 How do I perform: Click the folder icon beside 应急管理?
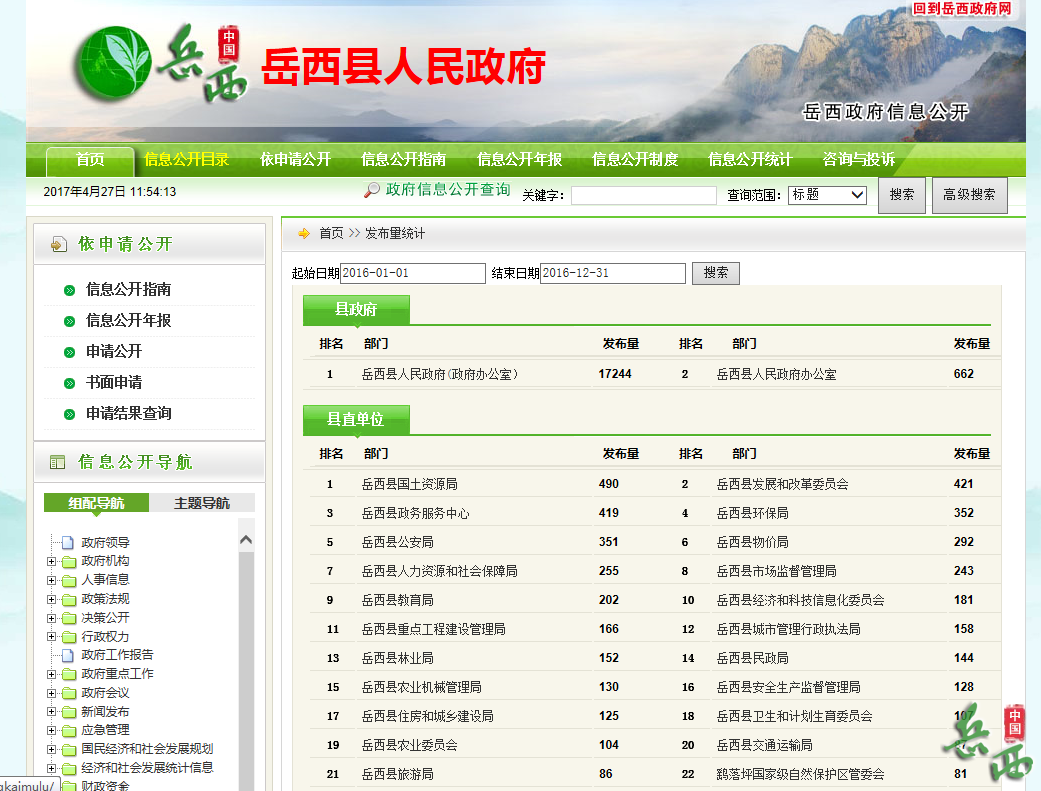point(68,731)
